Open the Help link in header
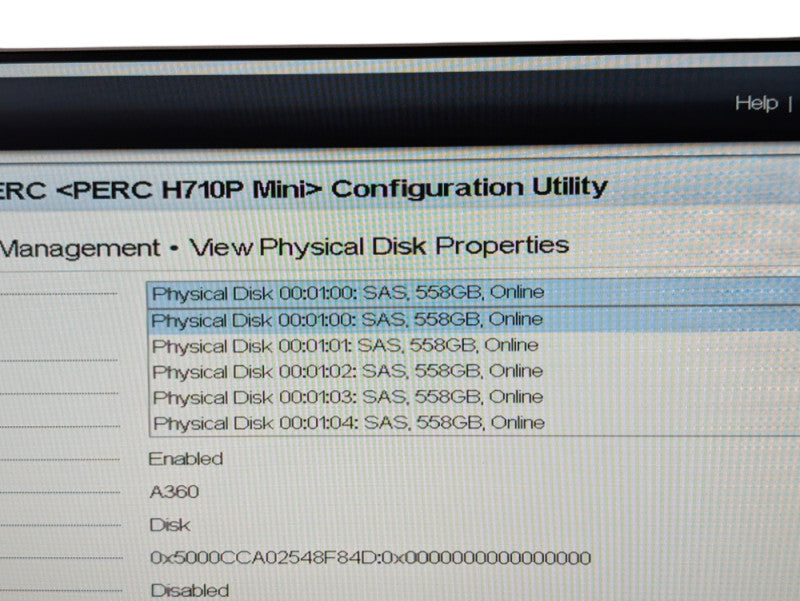Screen dimensions: 800x601 756,103
